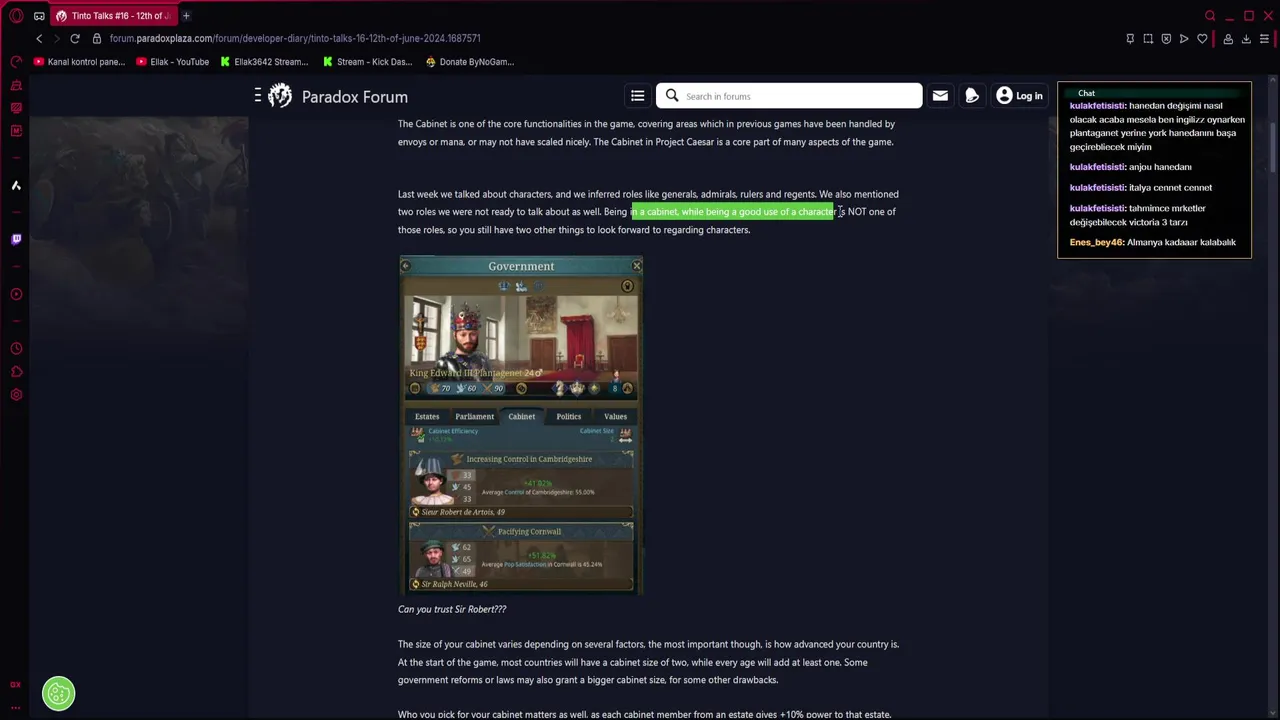Screen dimensions: 1280x720
Task: Focus the Search in forums field
Action: click(789, 96)
